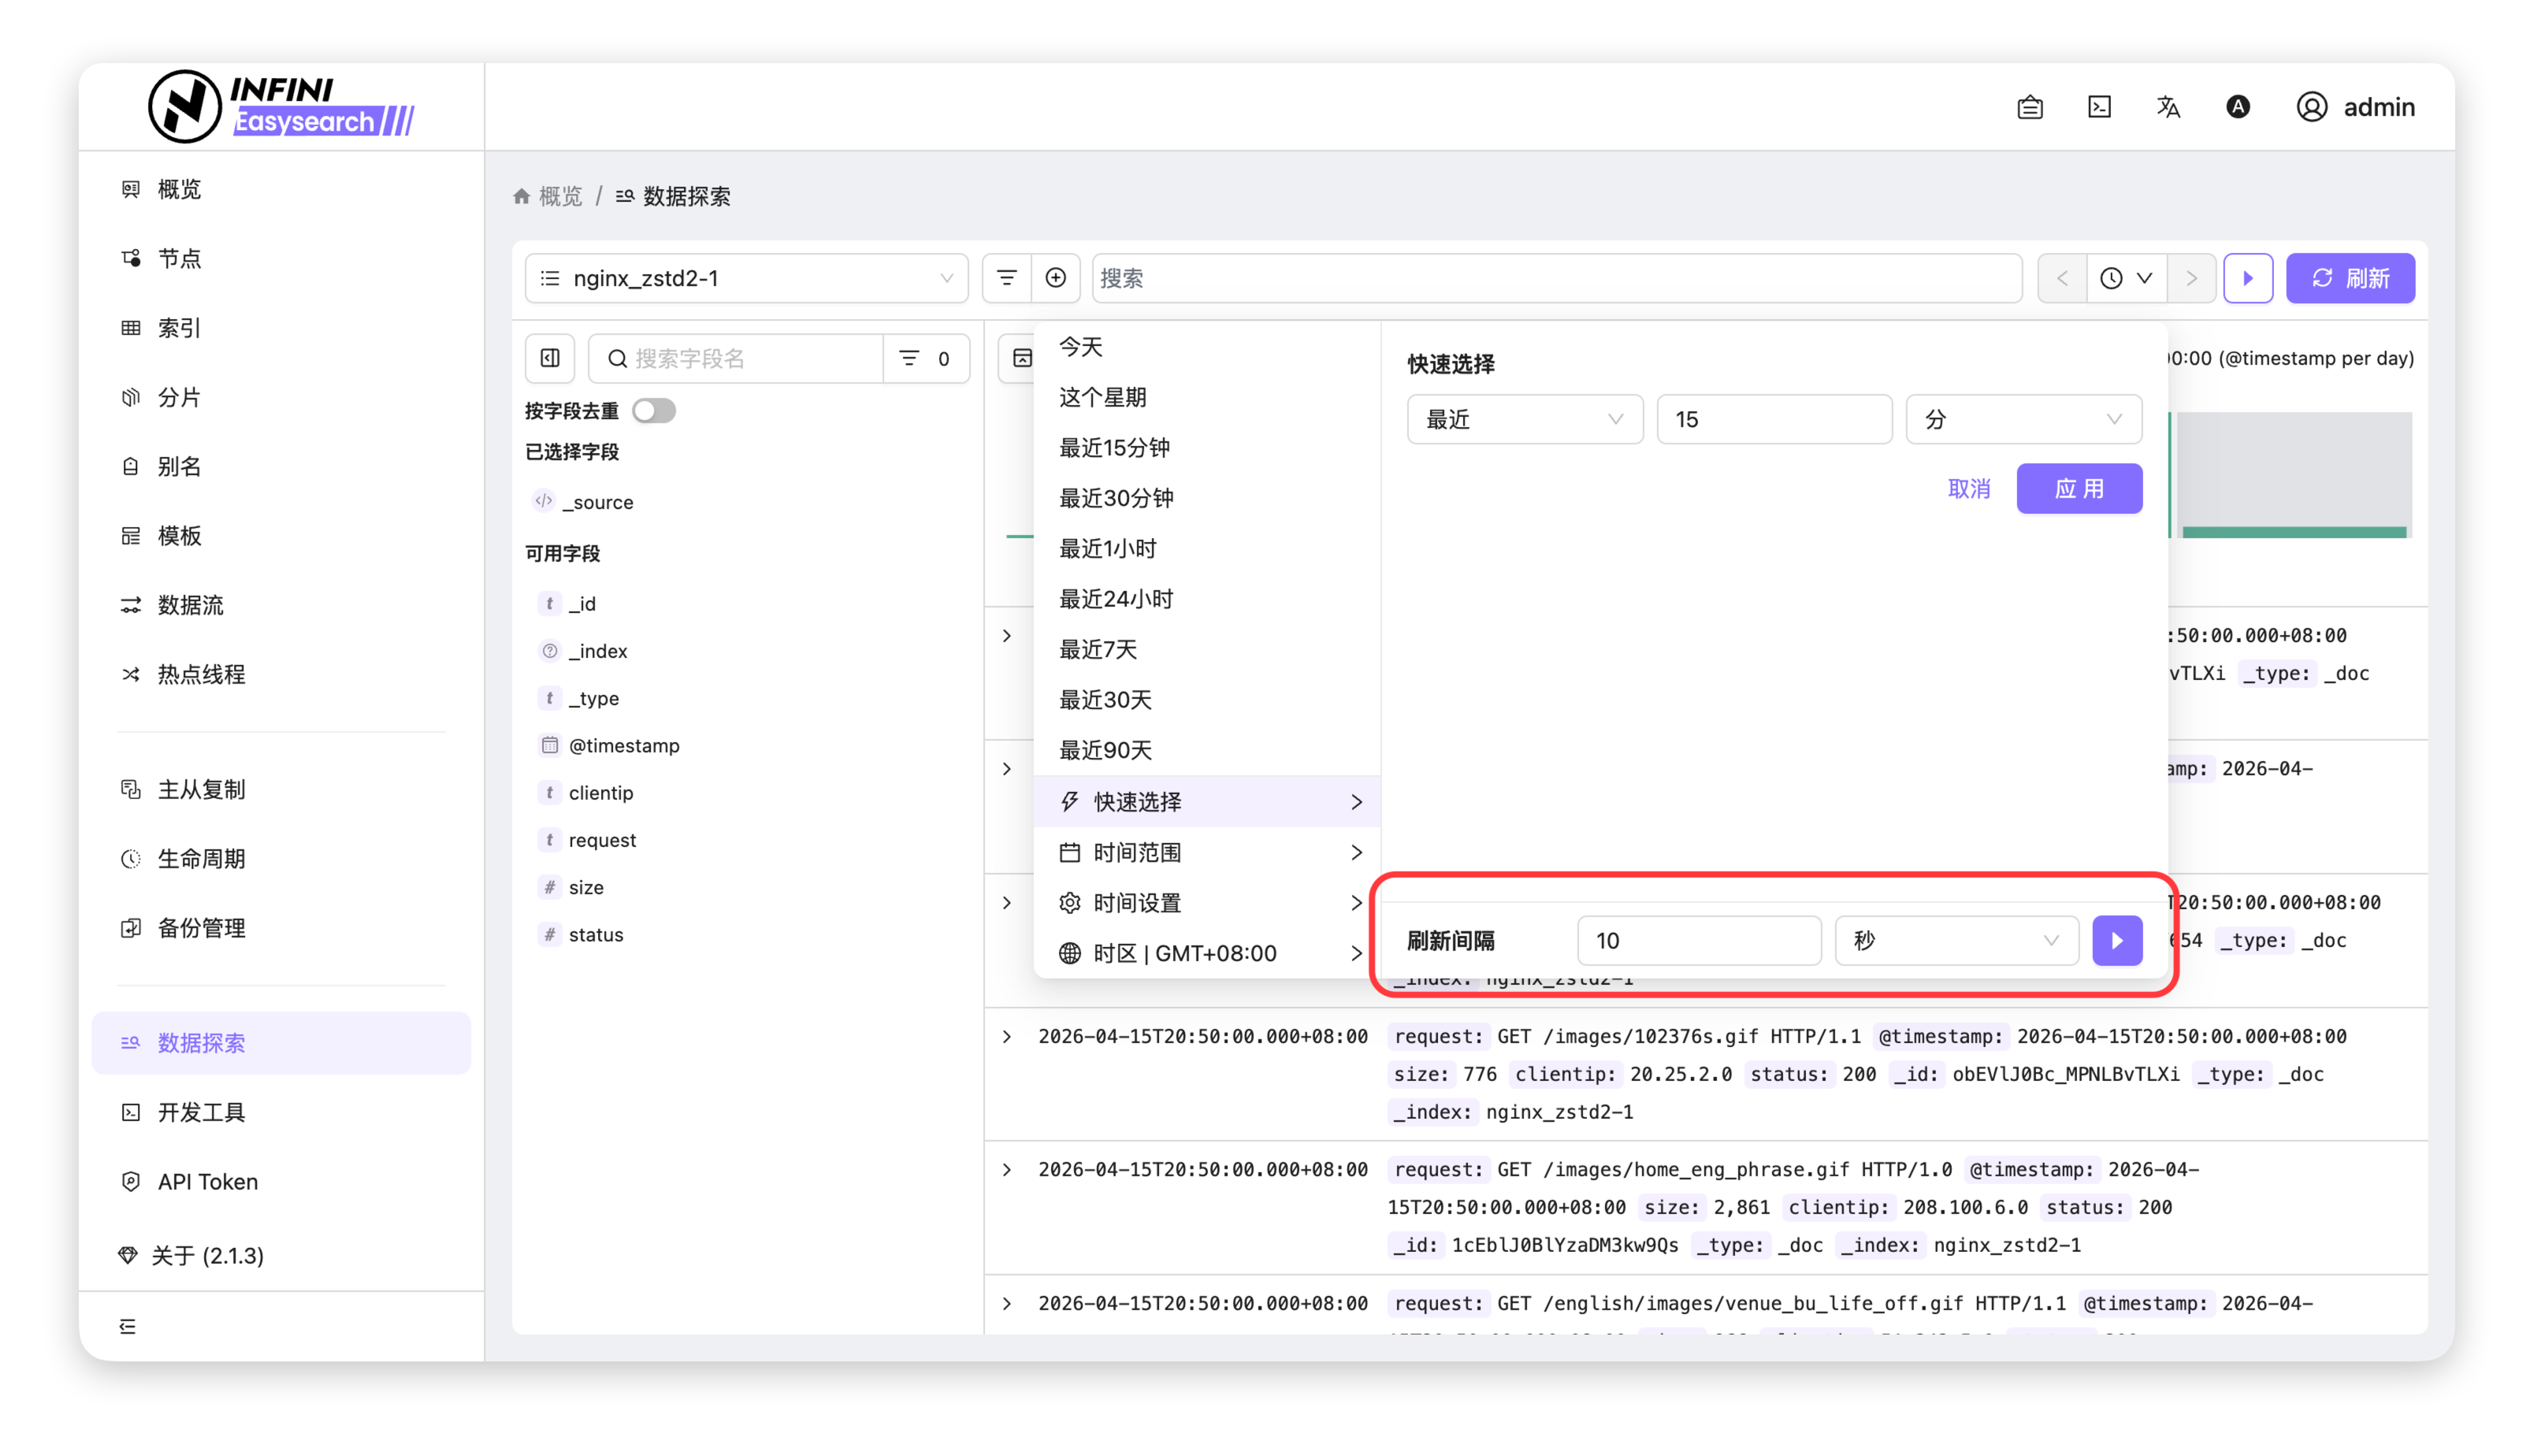
Task: Click the filter lines icon beside search
Action: (1007, 278)
